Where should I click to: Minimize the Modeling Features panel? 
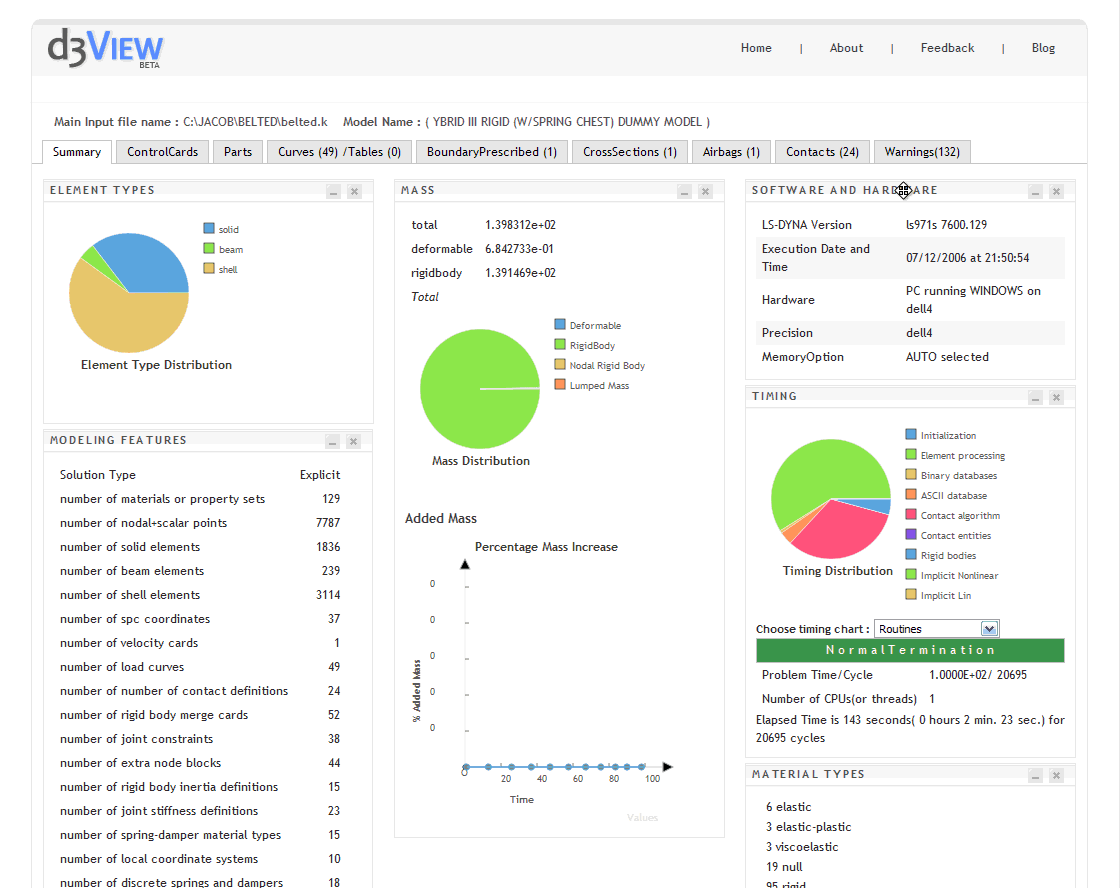pos(332,441)
